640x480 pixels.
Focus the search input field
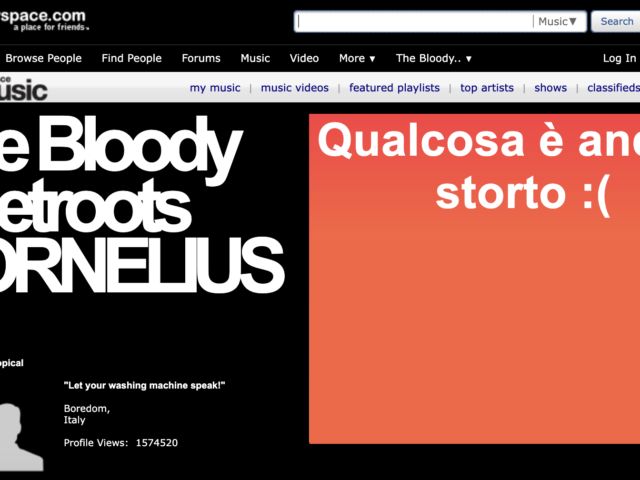(x=414, y=21)
